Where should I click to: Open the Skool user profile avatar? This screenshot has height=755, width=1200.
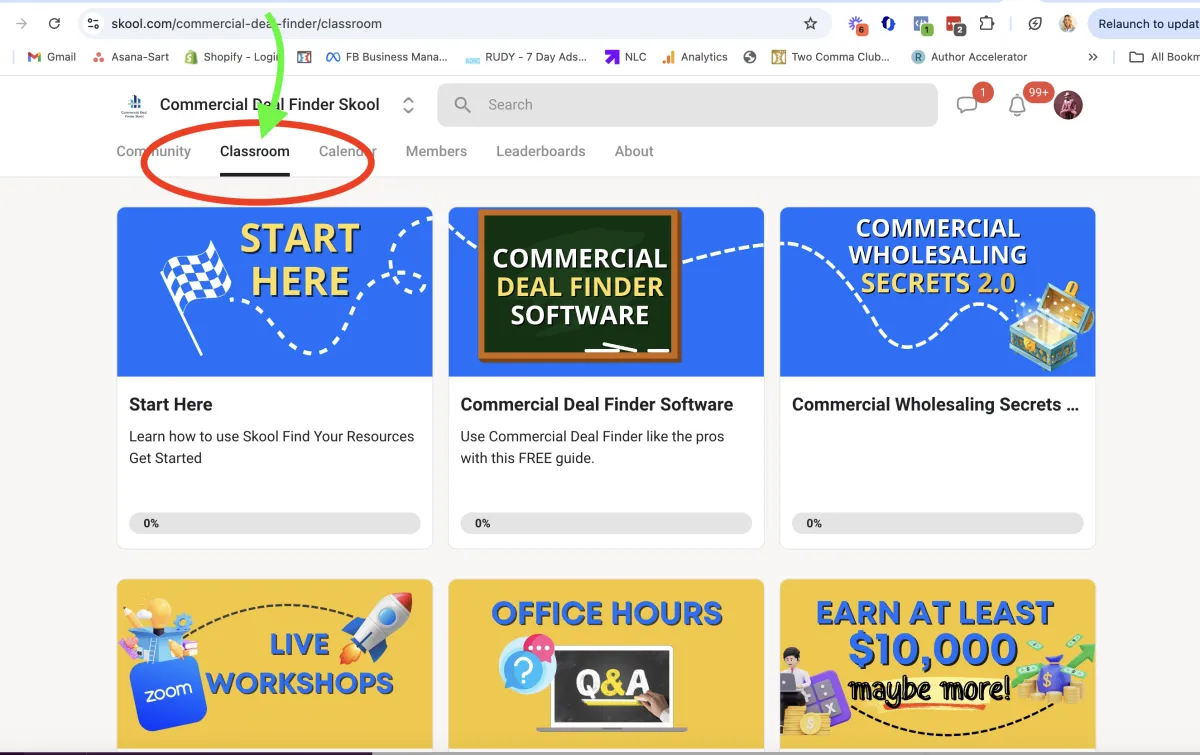(1068, 104)
